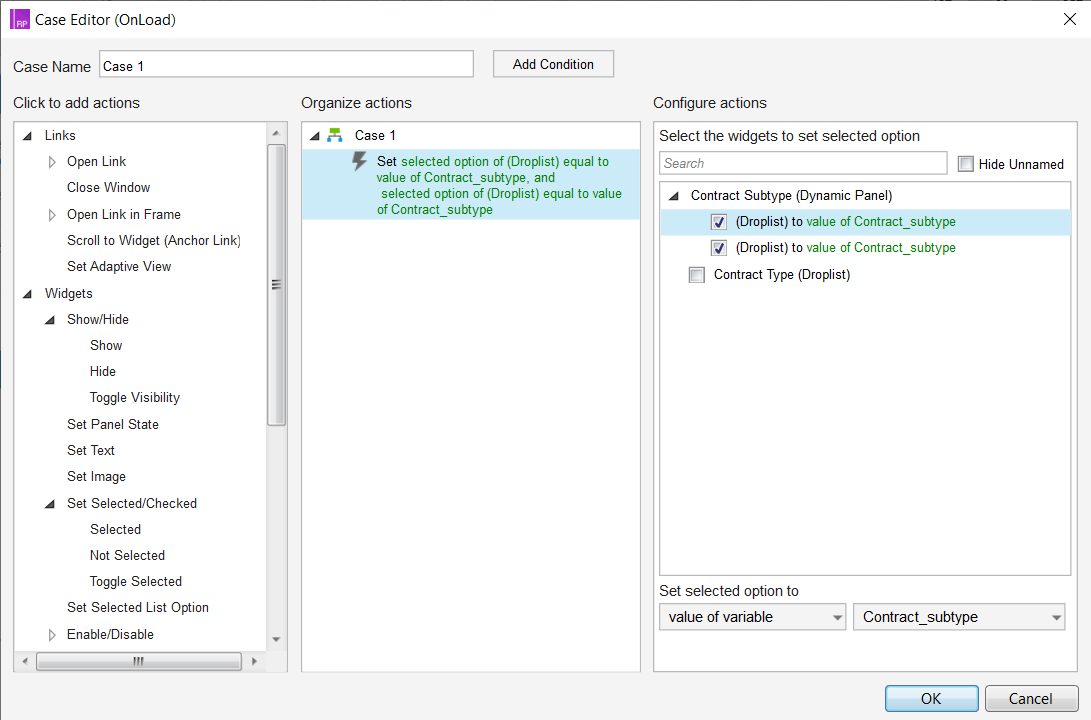Click the lightning bolt action icon

359,161
